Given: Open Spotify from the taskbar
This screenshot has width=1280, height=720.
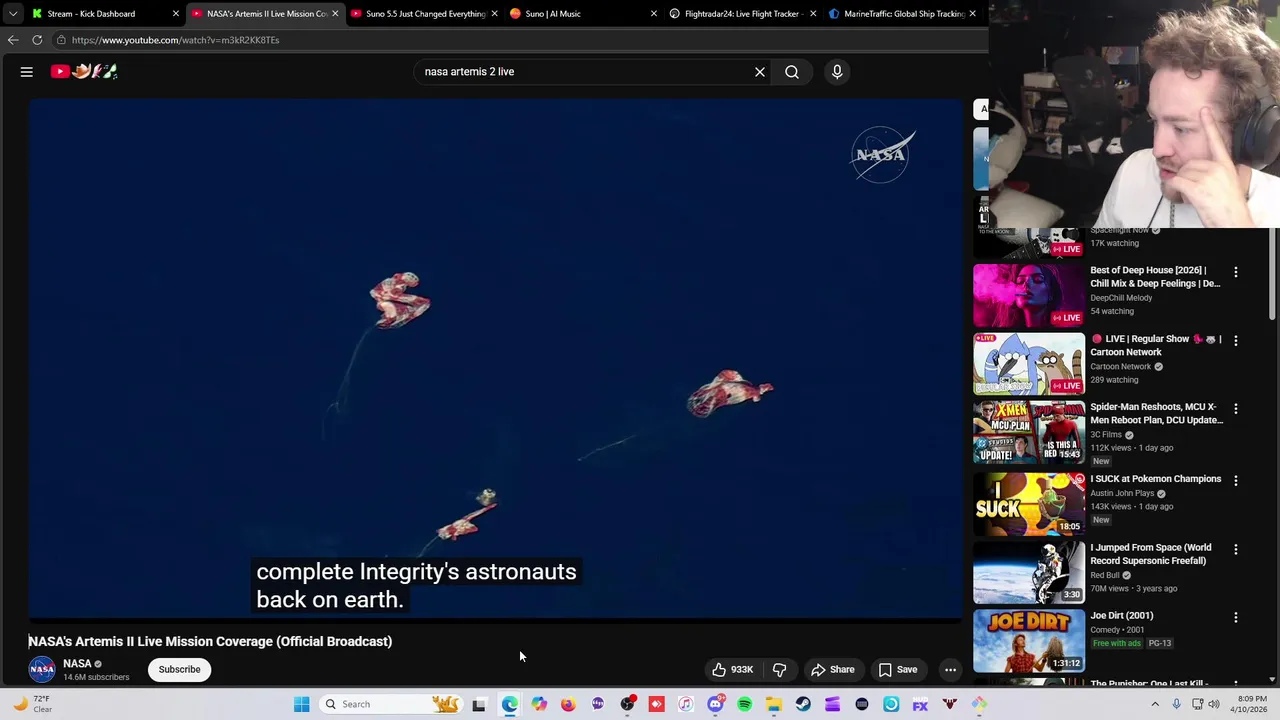Looking at the screenshot, I should coord(744,705).
